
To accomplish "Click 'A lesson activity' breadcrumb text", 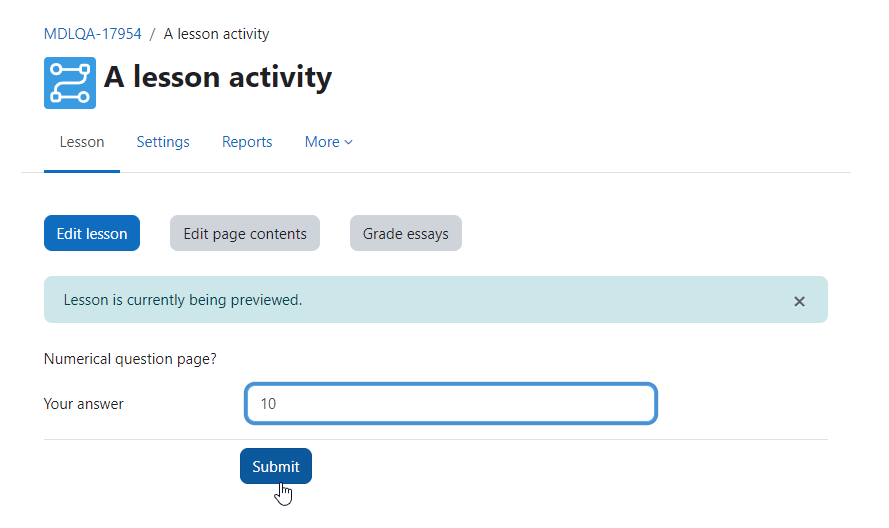I will (216, 34).
